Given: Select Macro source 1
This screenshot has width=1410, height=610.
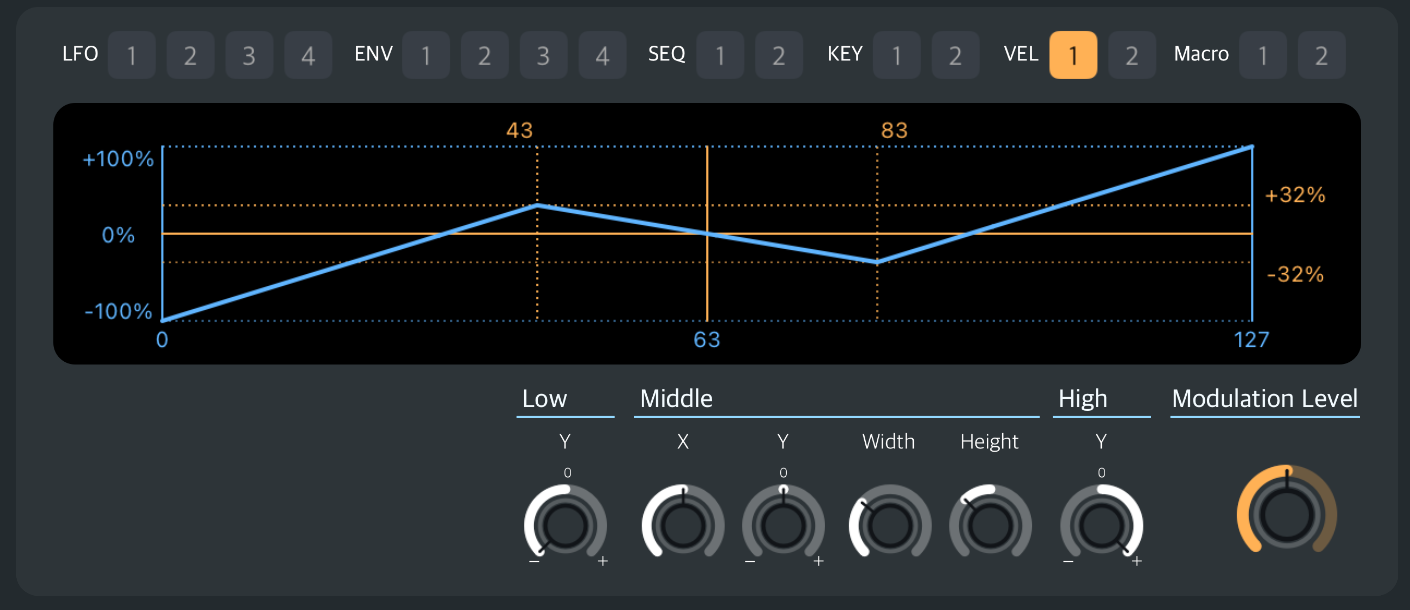Looking at the screenshot, I should pyautogui.click(x=1263, y=55).
